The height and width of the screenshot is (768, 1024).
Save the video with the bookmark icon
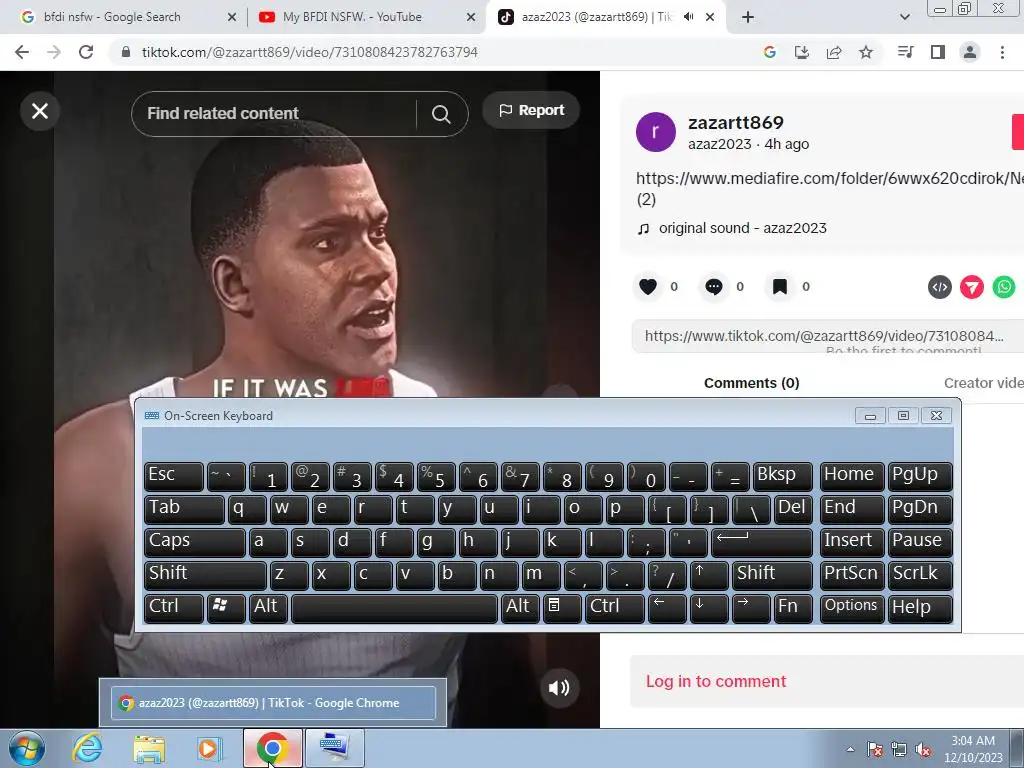pyautogui.click(x=780, y=287)
